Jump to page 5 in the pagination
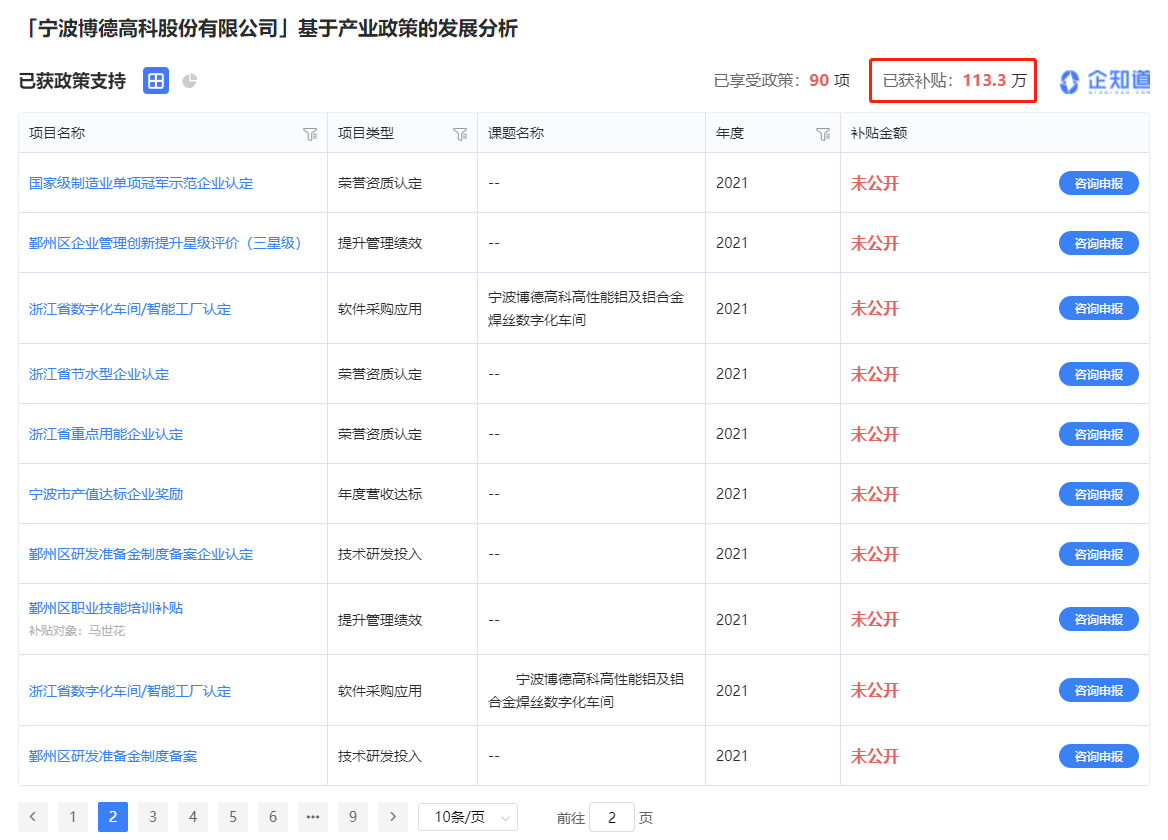1168x840 pixels. (233, 817)
